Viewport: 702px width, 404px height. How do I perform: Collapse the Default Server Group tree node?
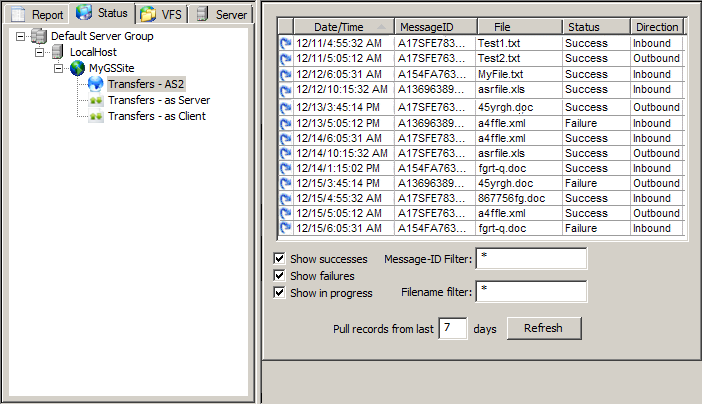(x=21, y=36)
